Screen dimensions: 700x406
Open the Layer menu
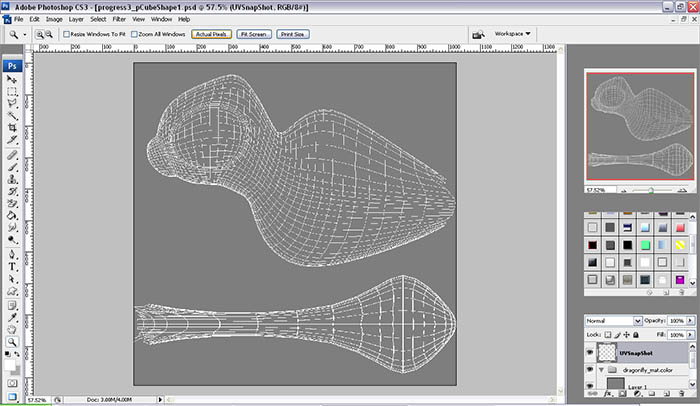tap(76, 19)
